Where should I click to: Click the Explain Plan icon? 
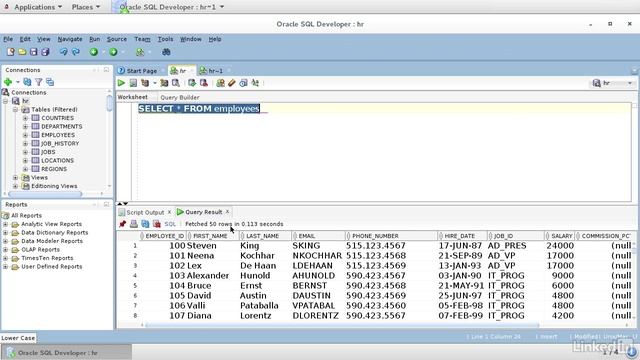click(145, 83)
